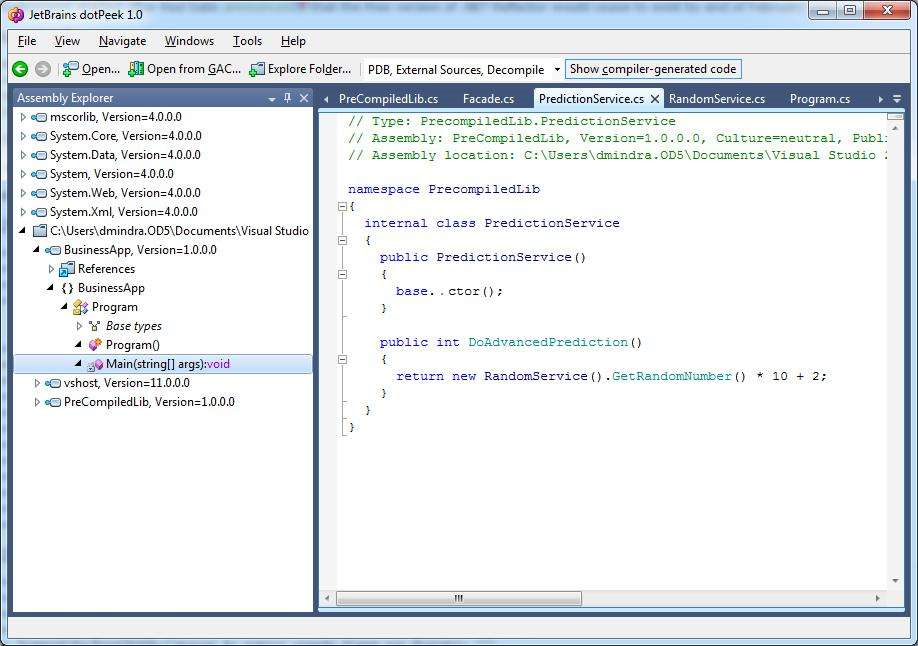Click the Program() constructor icon
918x646 pixels.
(x=95, y=345)
